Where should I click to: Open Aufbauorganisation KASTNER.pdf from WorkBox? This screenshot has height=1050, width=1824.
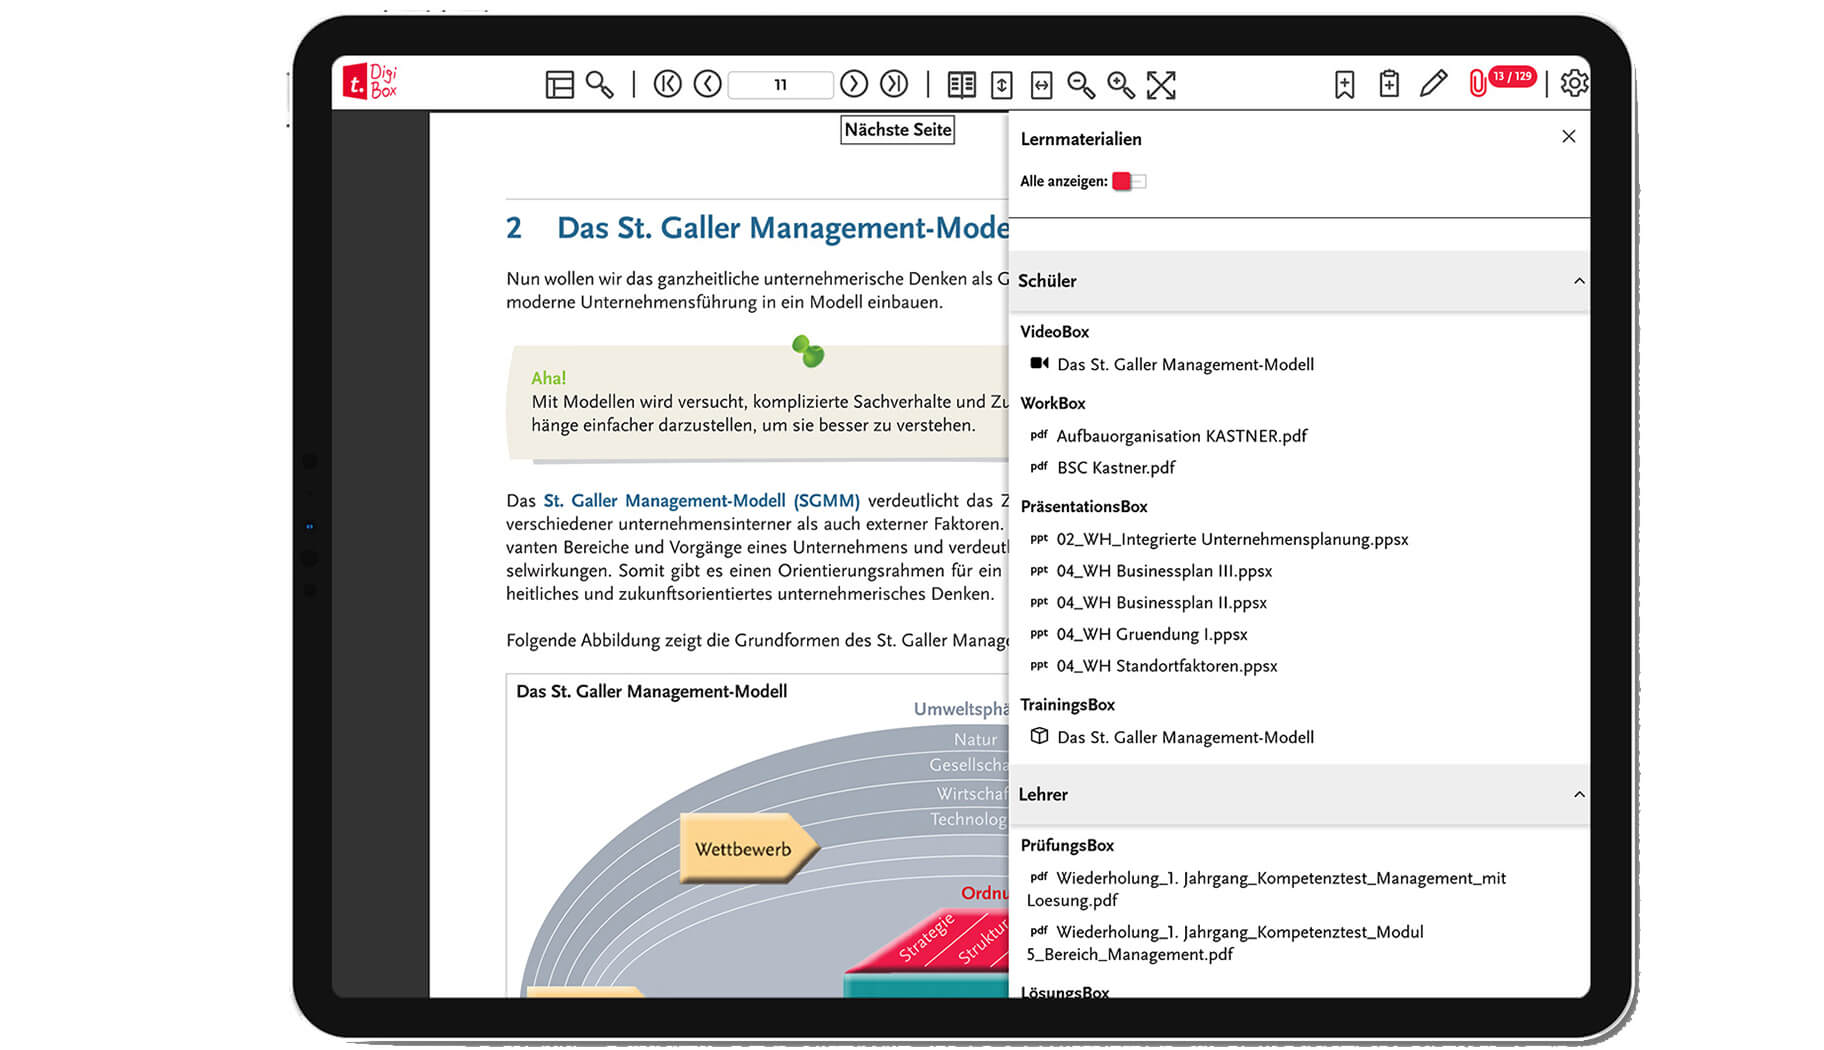click(1182, 436)
